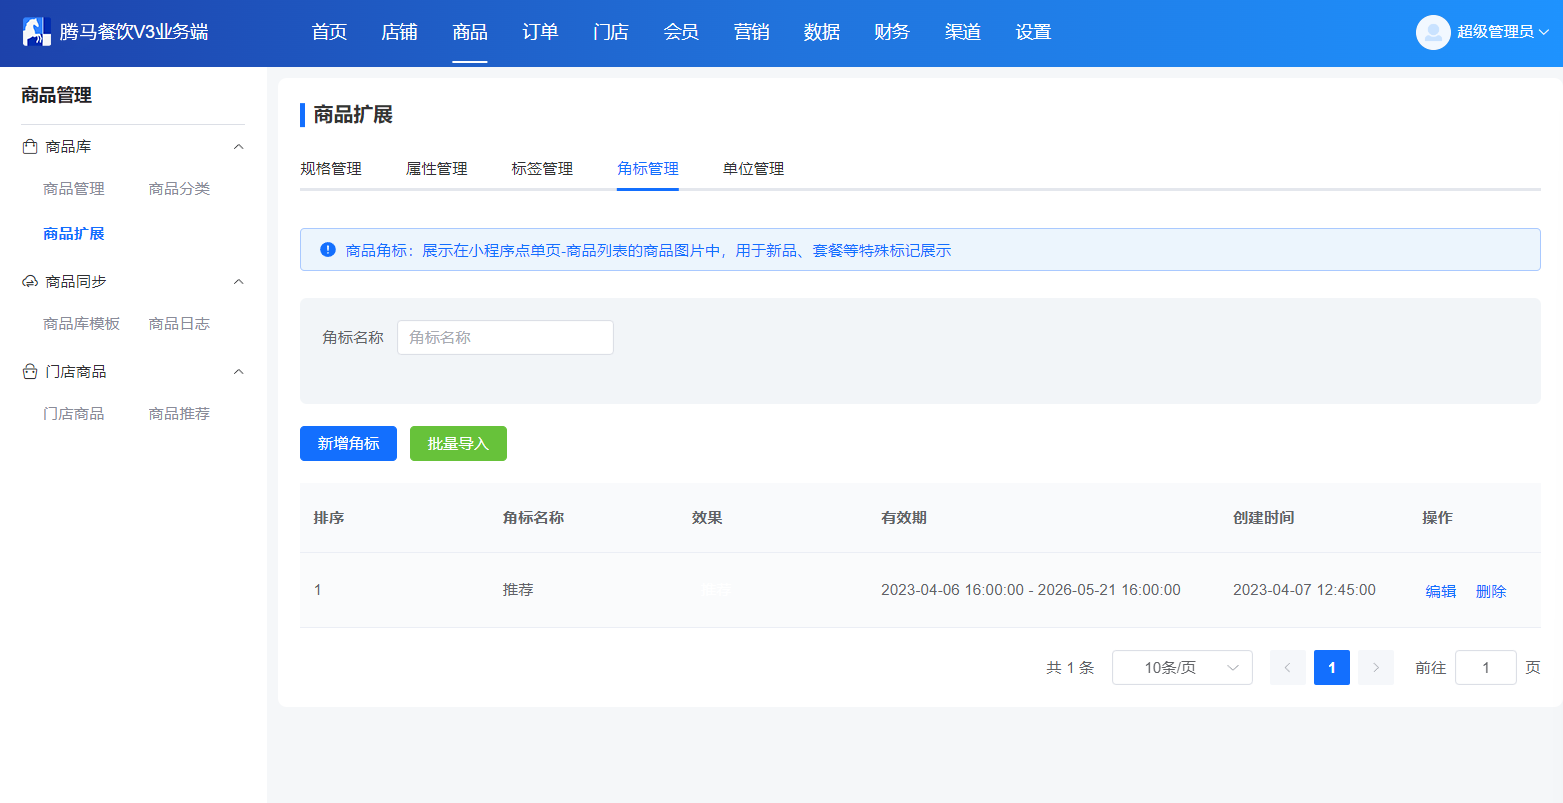1563x803 pixels.
Task: Collapse the 门店商品 sidebar section
Action: (x=238, y=372)
